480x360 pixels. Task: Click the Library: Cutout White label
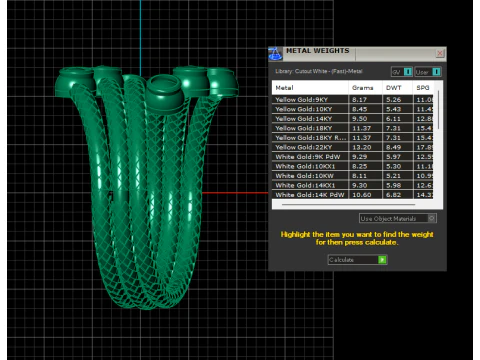318,71
